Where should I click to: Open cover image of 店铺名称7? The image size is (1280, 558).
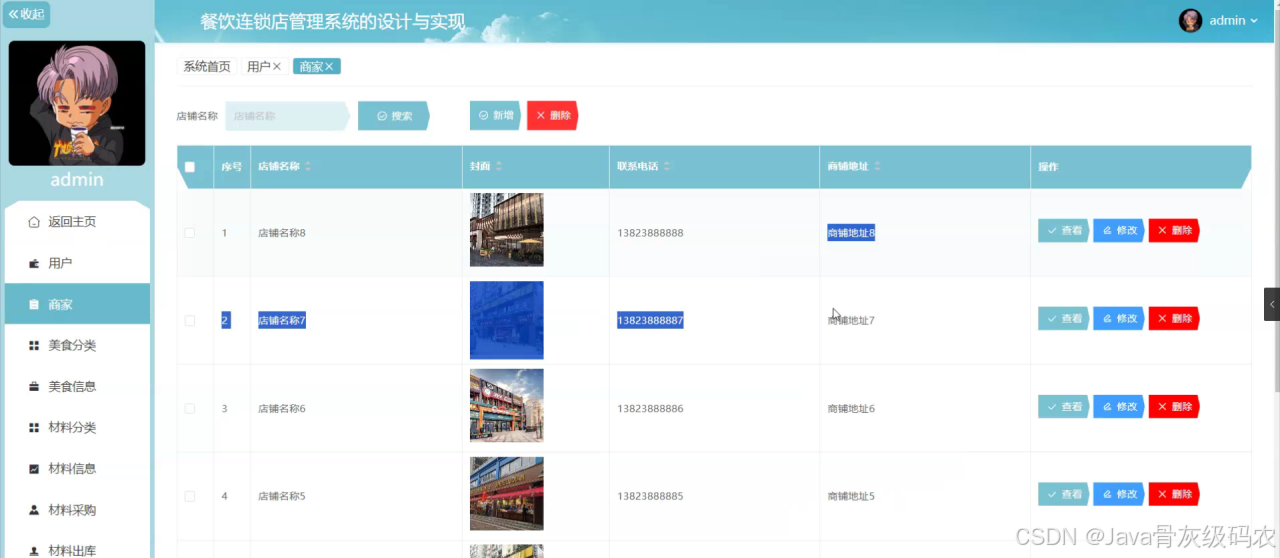coord(507,320)
